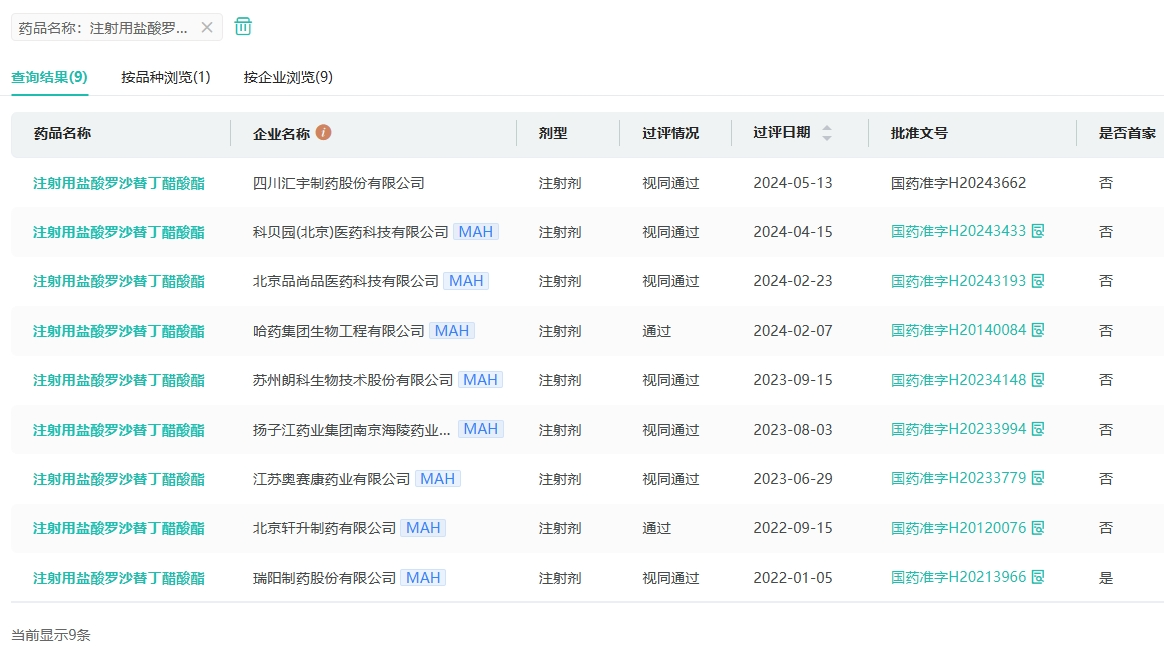Click the trash icon to clear filters
This screenshot has width=1164, height=649.
243,27
